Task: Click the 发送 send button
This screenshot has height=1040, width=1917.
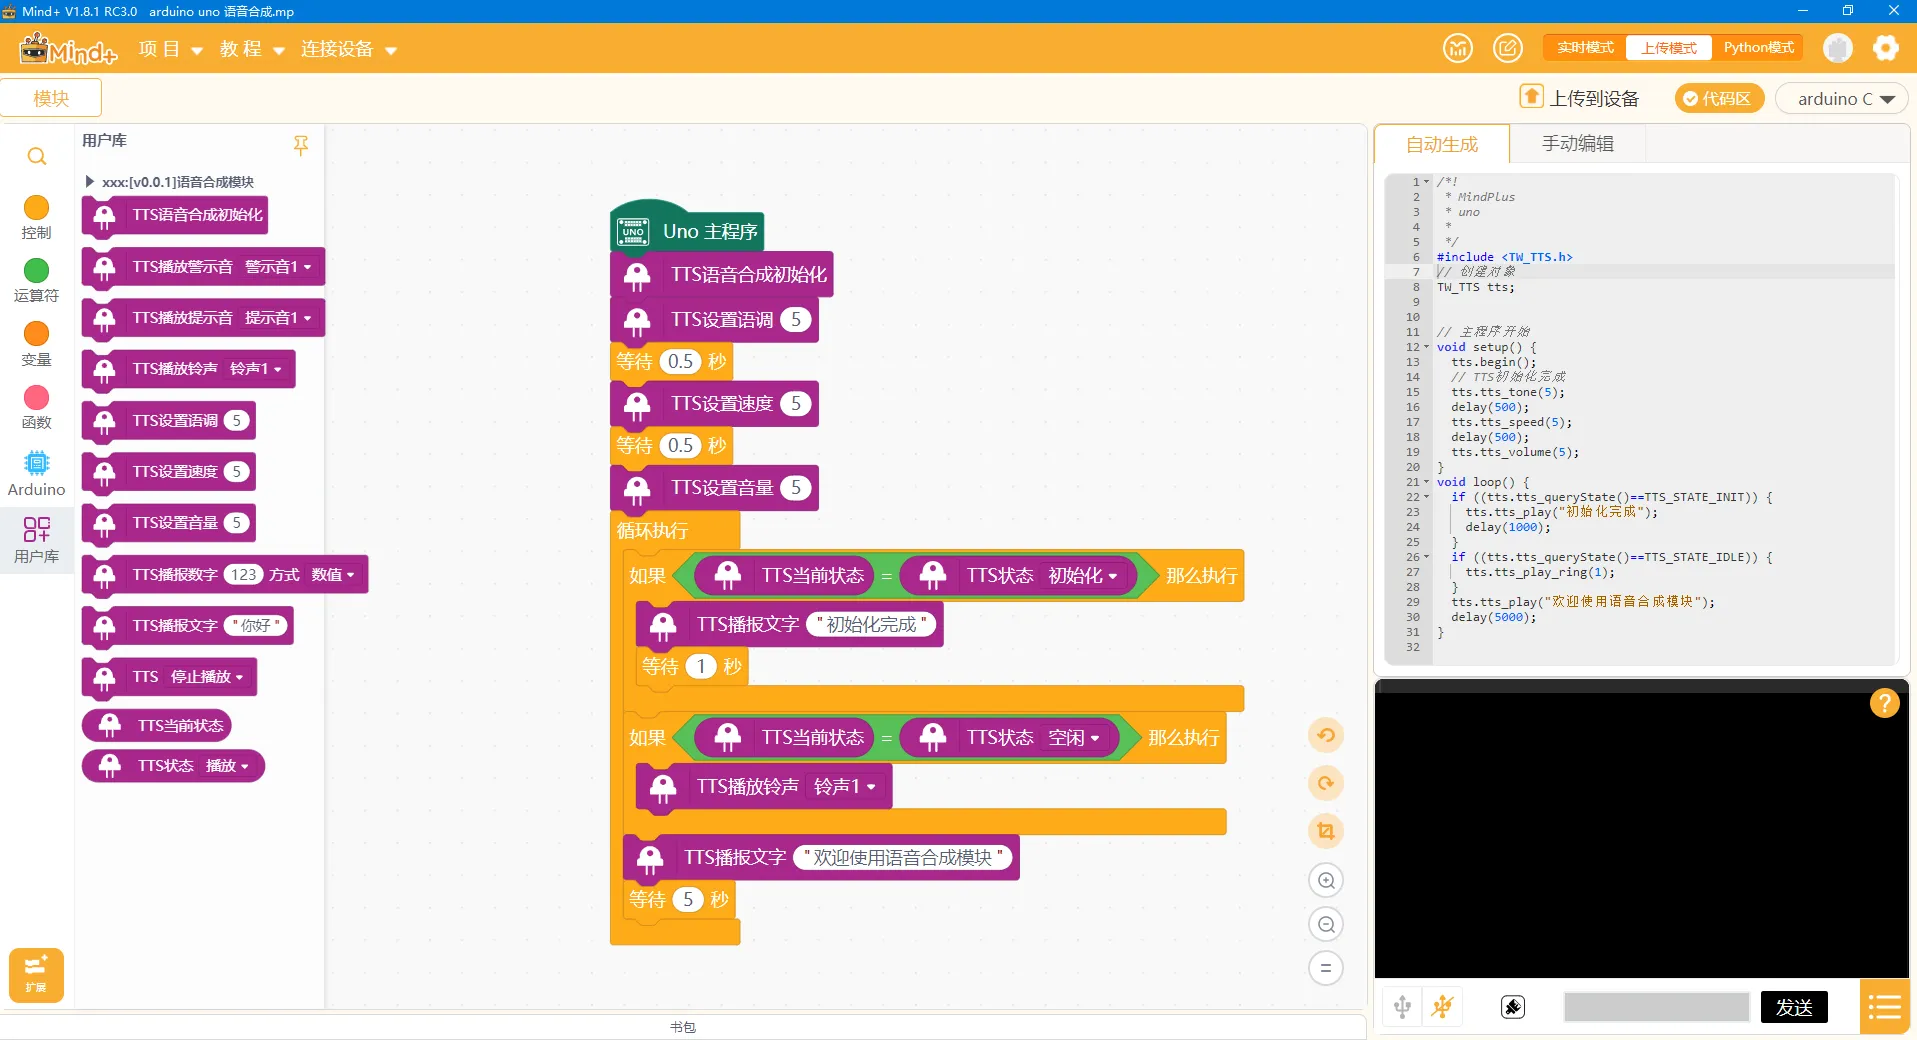Action: [1793, 1007]
